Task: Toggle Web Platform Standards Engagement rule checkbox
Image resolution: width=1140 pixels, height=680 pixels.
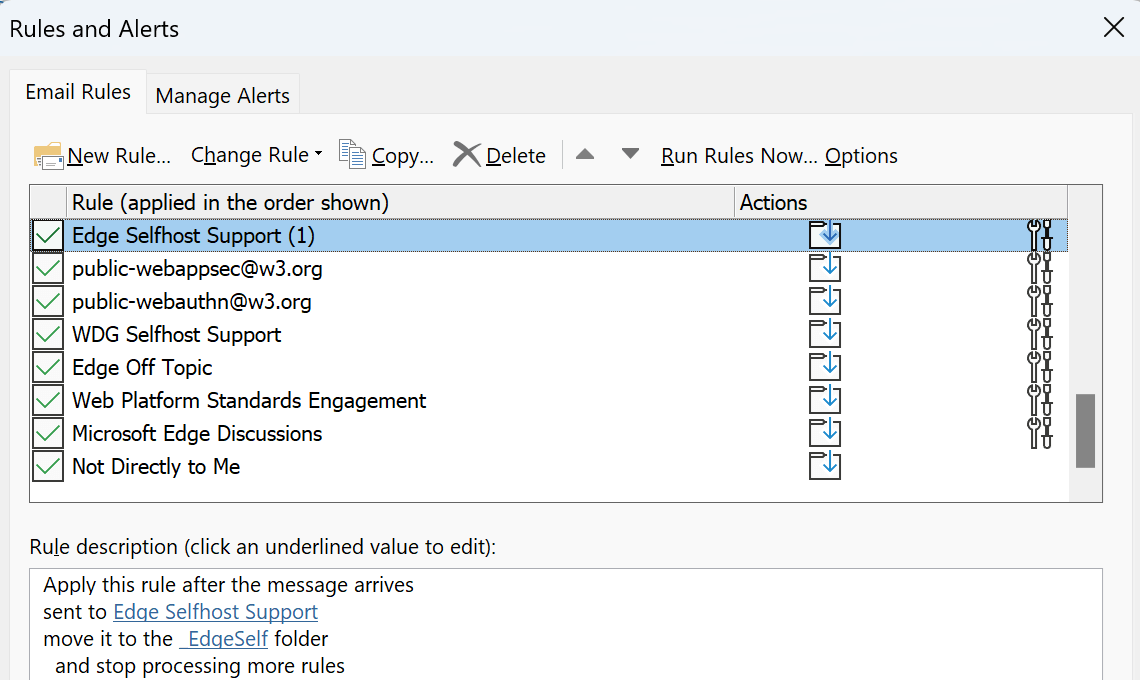Action: point(48,399)
